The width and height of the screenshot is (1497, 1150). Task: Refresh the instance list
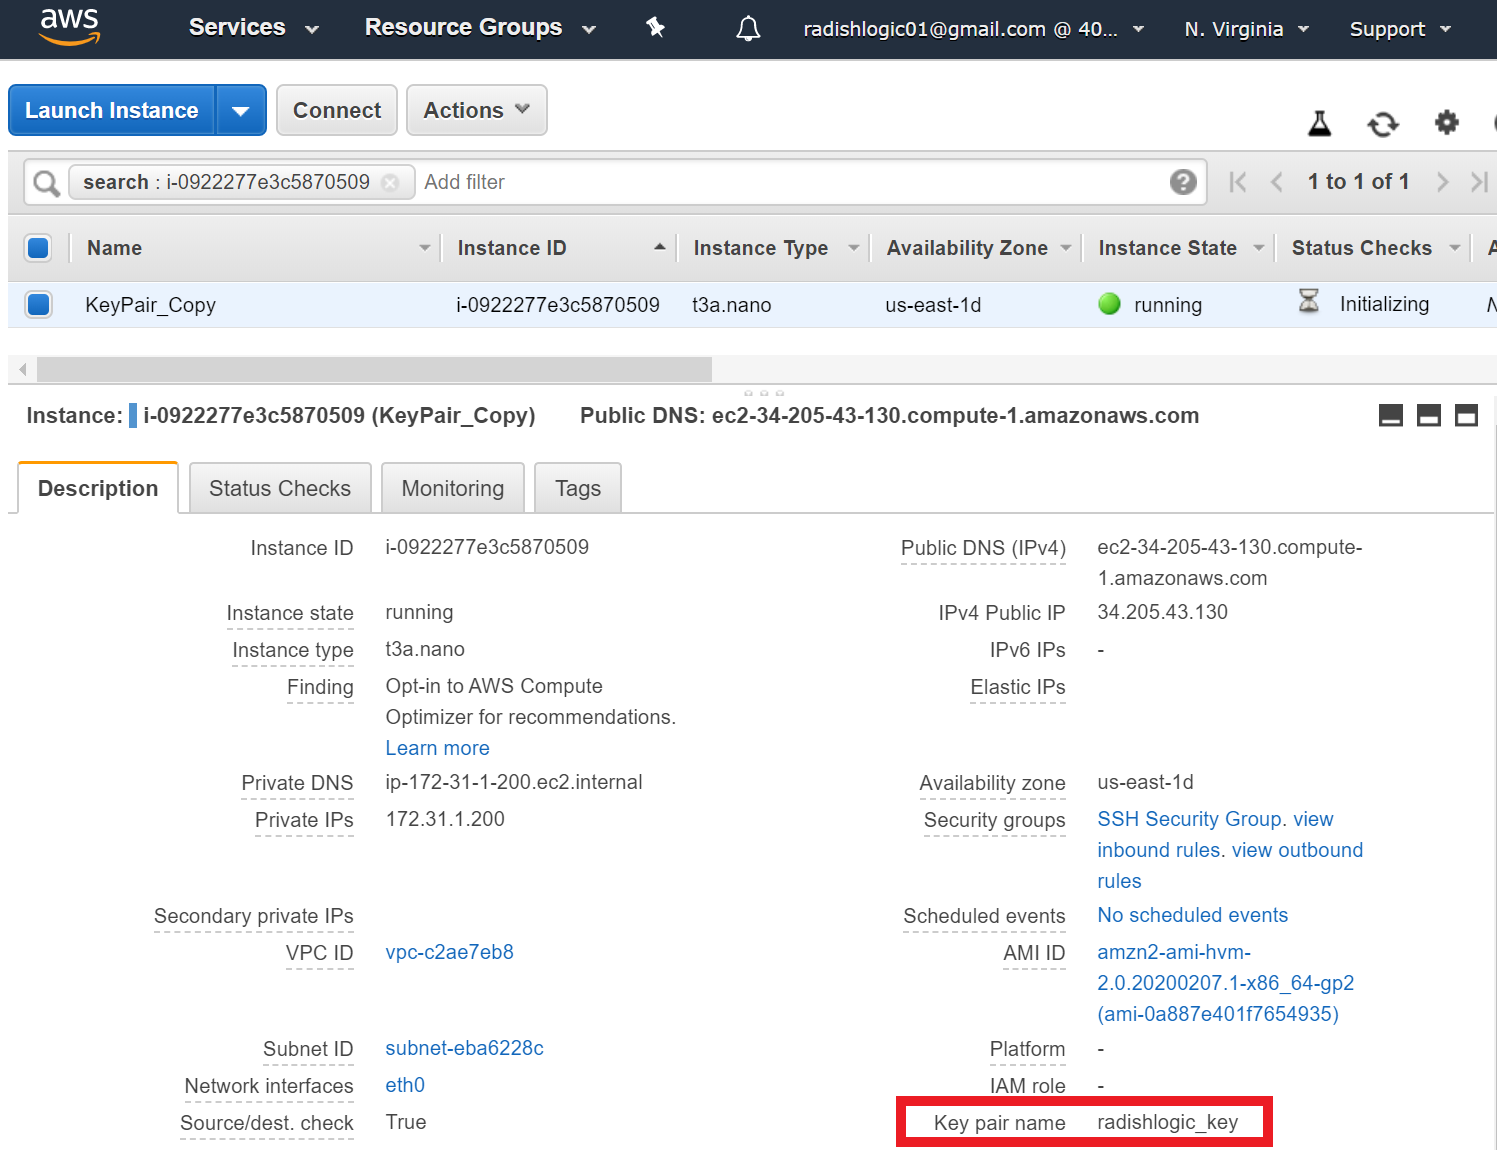click(1383, 124)
